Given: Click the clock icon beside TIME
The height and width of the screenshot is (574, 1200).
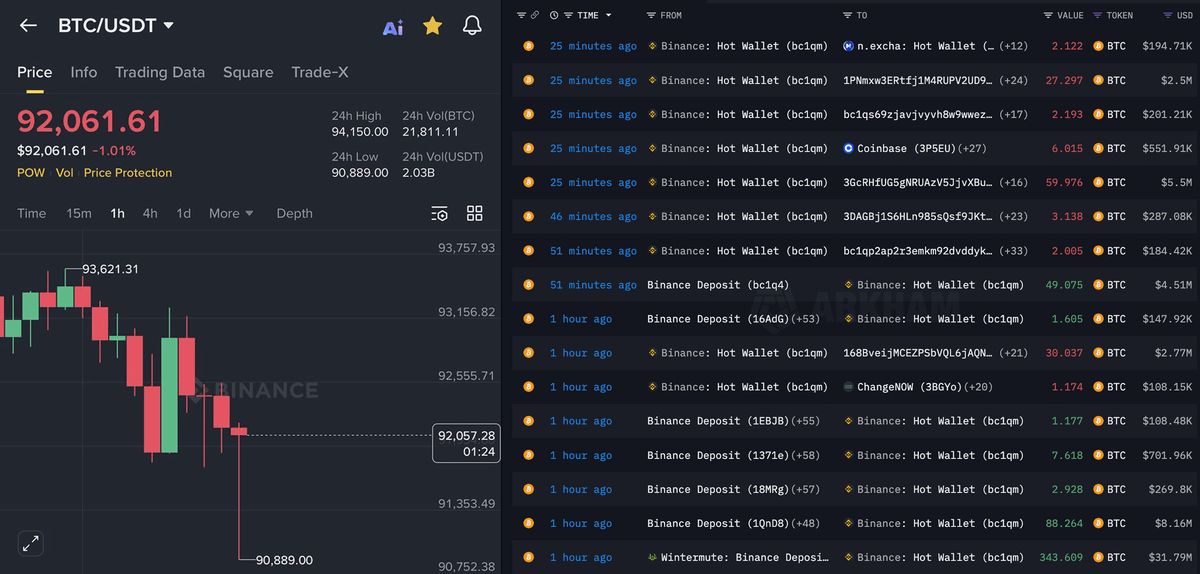Looking at the screenshot, I should click(555, 15).
